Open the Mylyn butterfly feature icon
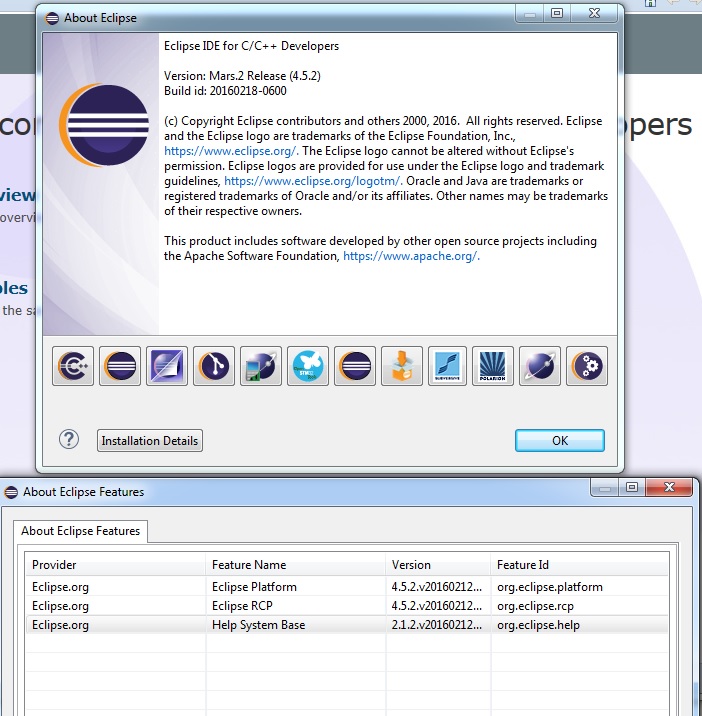Viewport: 702px width, 716px height. coord(308,366)
